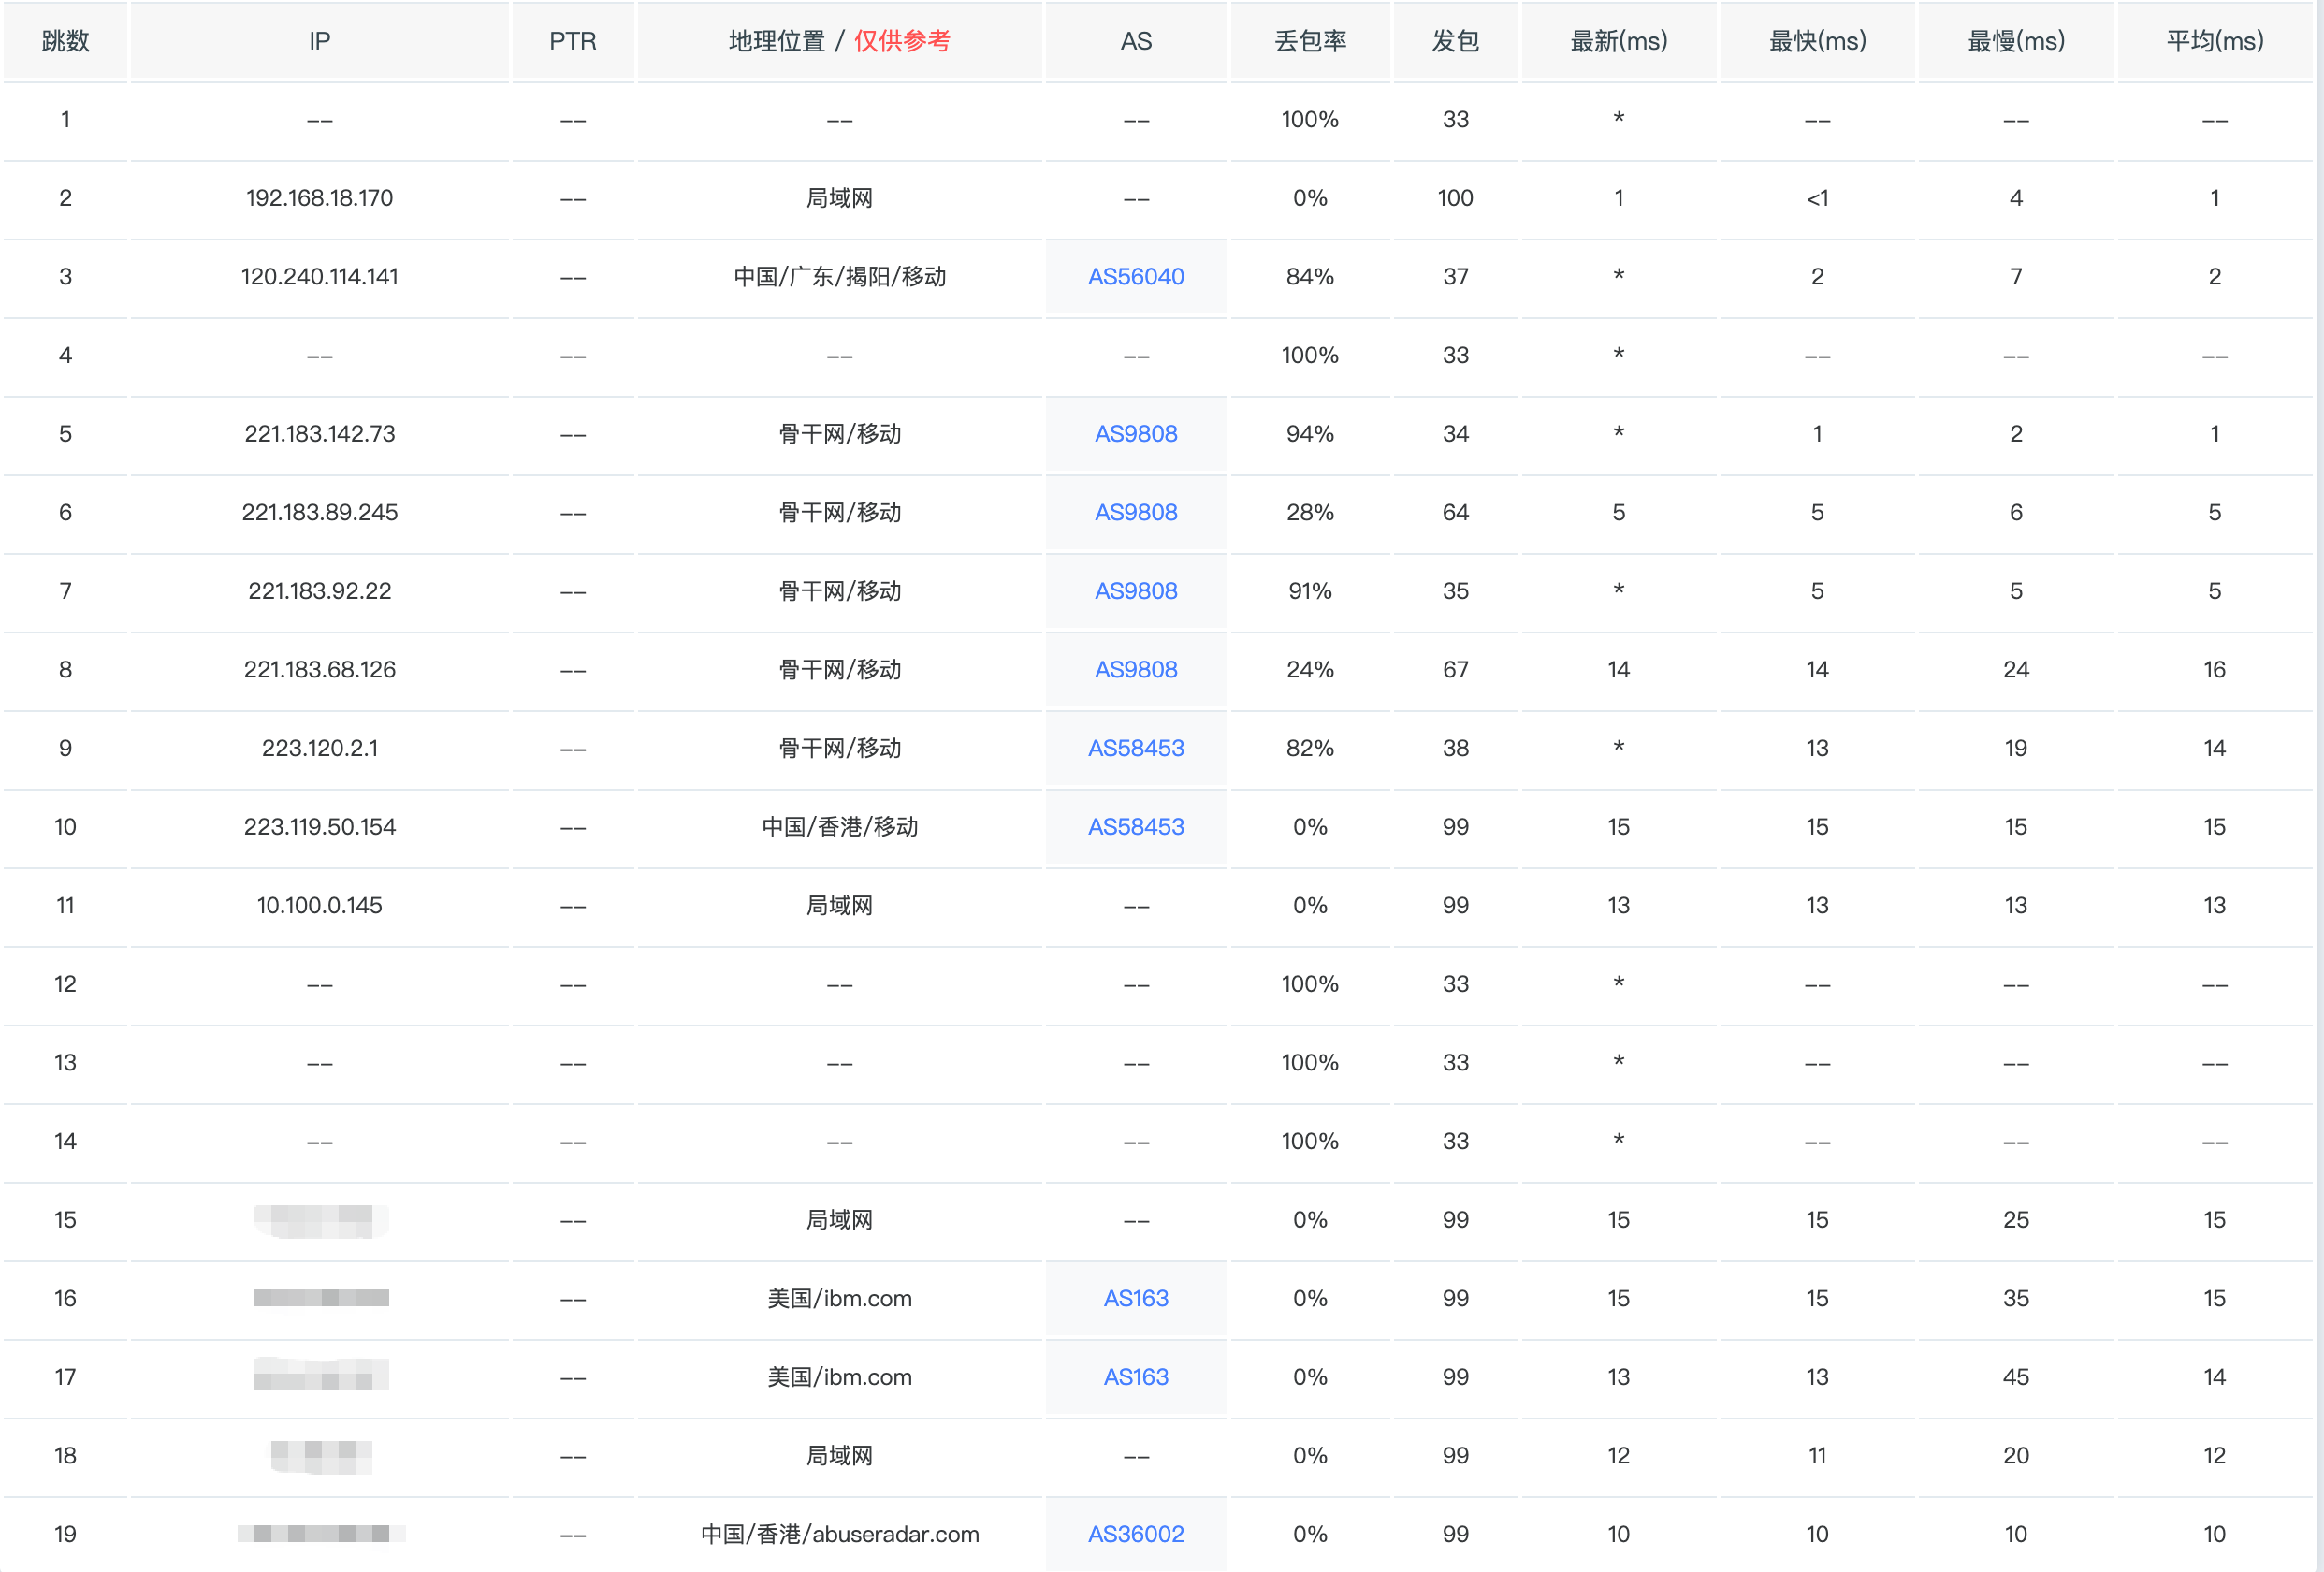Click the 地理位置 column header
The width and height of the screenshot is (2324, 1572).
pyautogui.click(x=777, y=41)
